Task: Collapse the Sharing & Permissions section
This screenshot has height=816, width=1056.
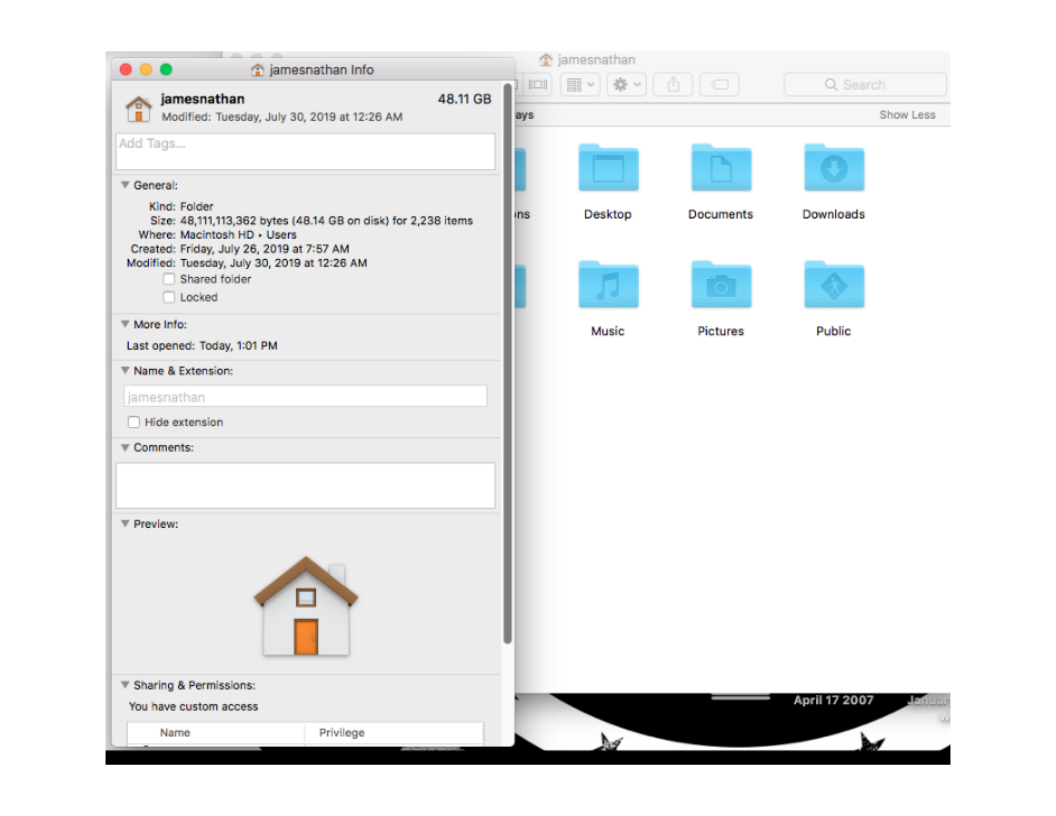Action: coord(125,686)
